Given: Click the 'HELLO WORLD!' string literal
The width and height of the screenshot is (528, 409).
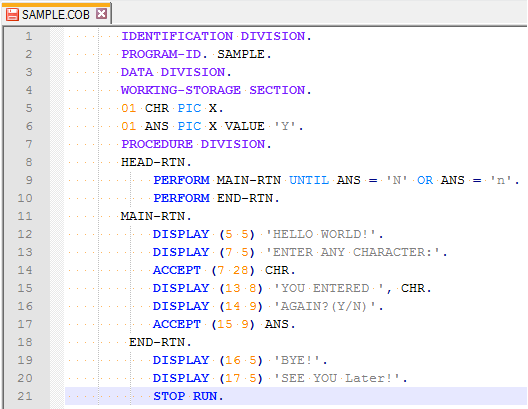Looking at the screenshot, I should tap(321, 234).
